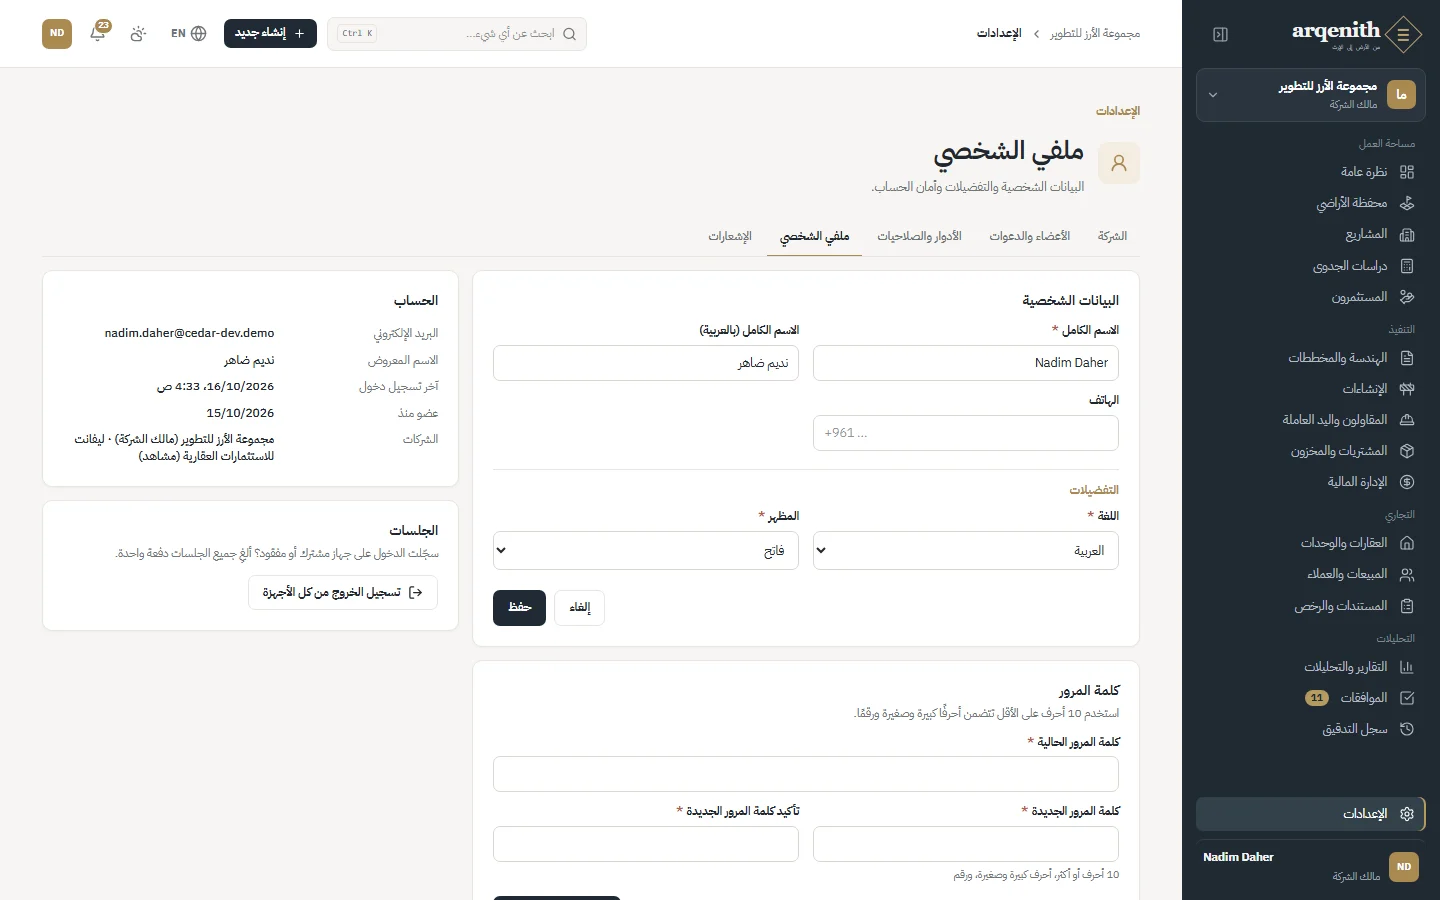Image resolution: width=1440 pixels, height=900 pixels.
Task: Collapse the sidebar panel icon
Action: tap(1220, 34)
